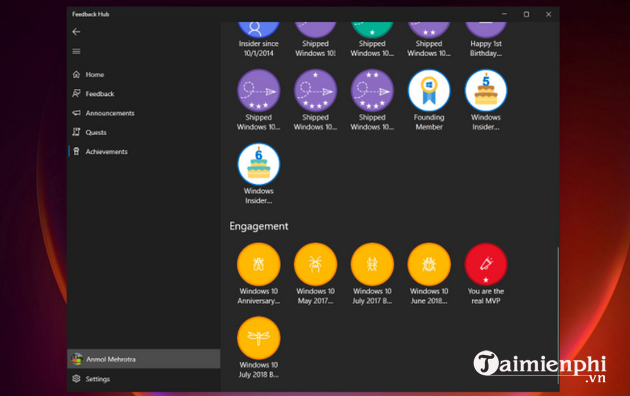Select Achievements in the sidebar
This screenshot has width=630, height=396.
(x=143, y=151)
